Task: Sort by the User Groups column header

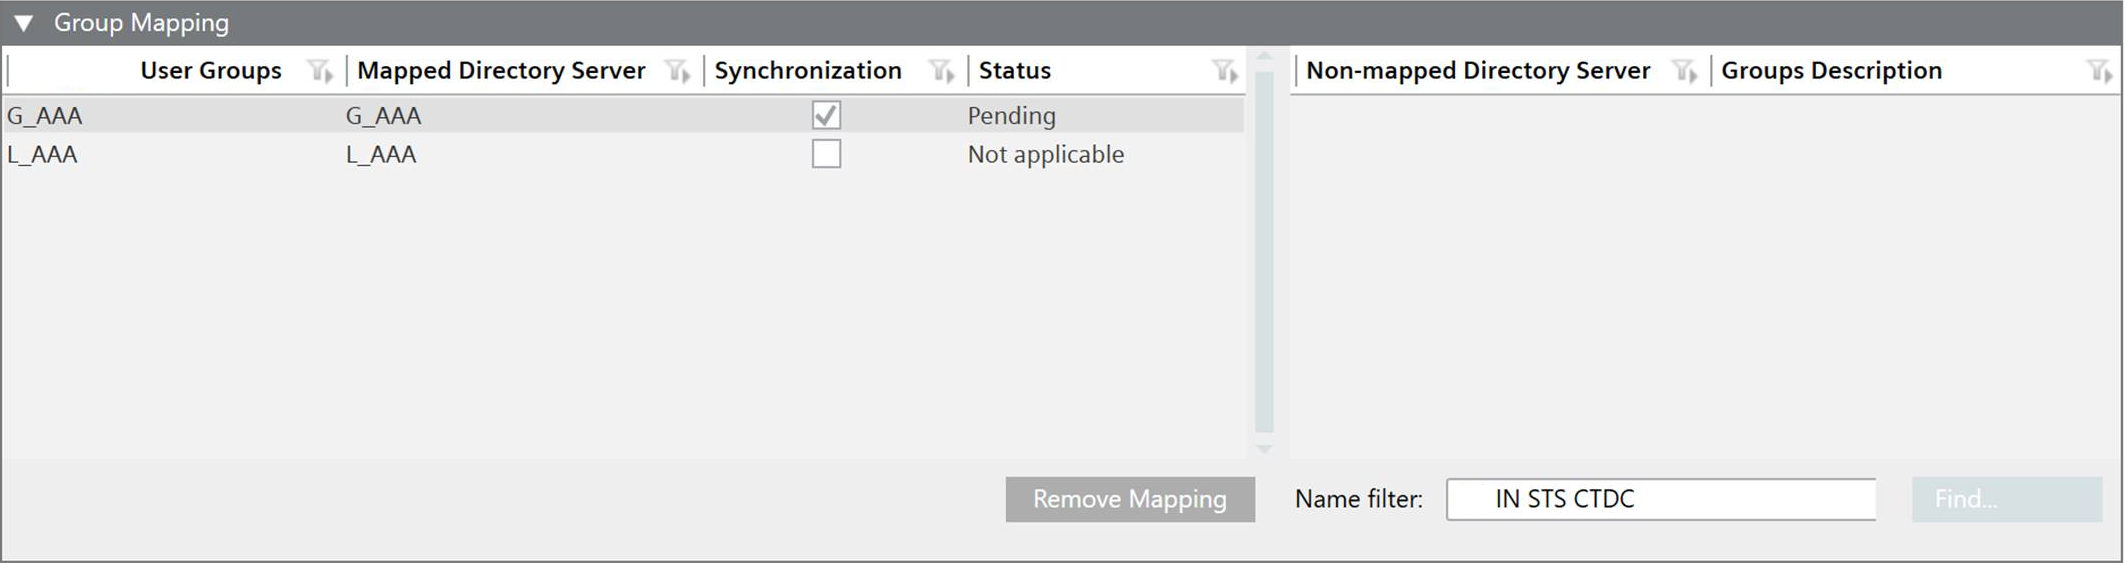Action: click(210, 71)
